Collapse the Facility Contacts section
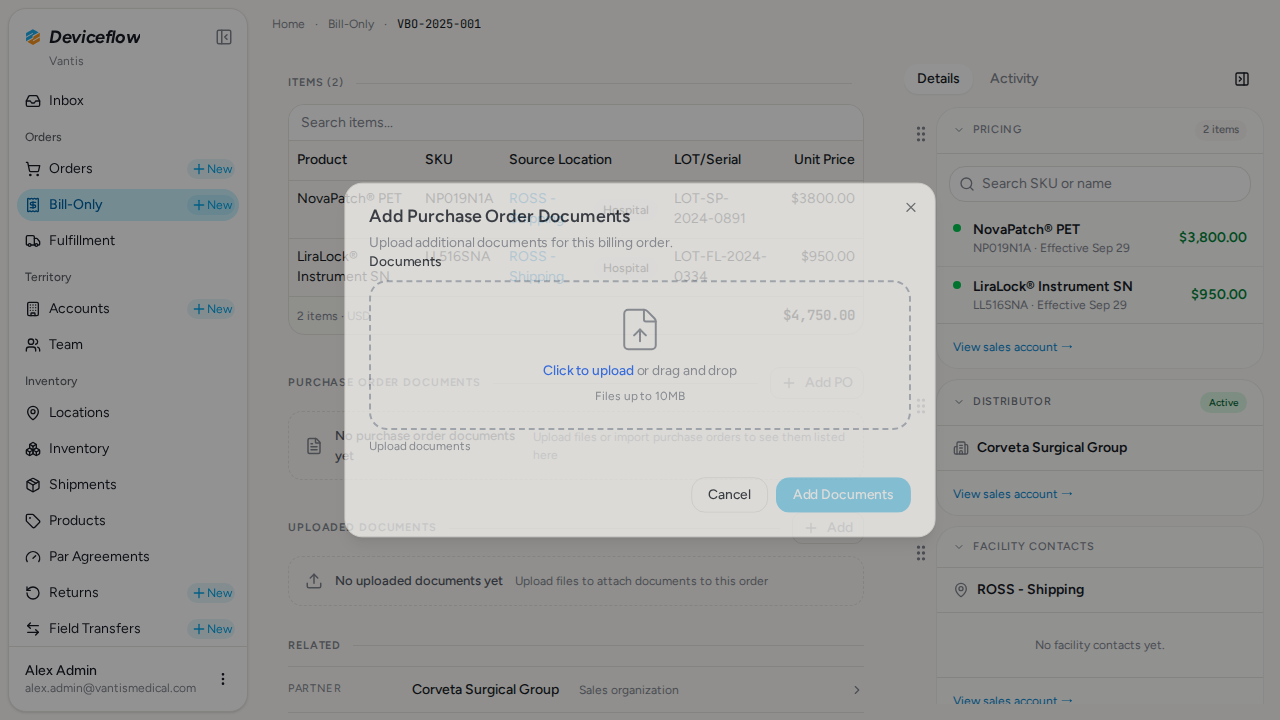The width and height of the screenshot is (1280, 720). (x=959, y=547)
